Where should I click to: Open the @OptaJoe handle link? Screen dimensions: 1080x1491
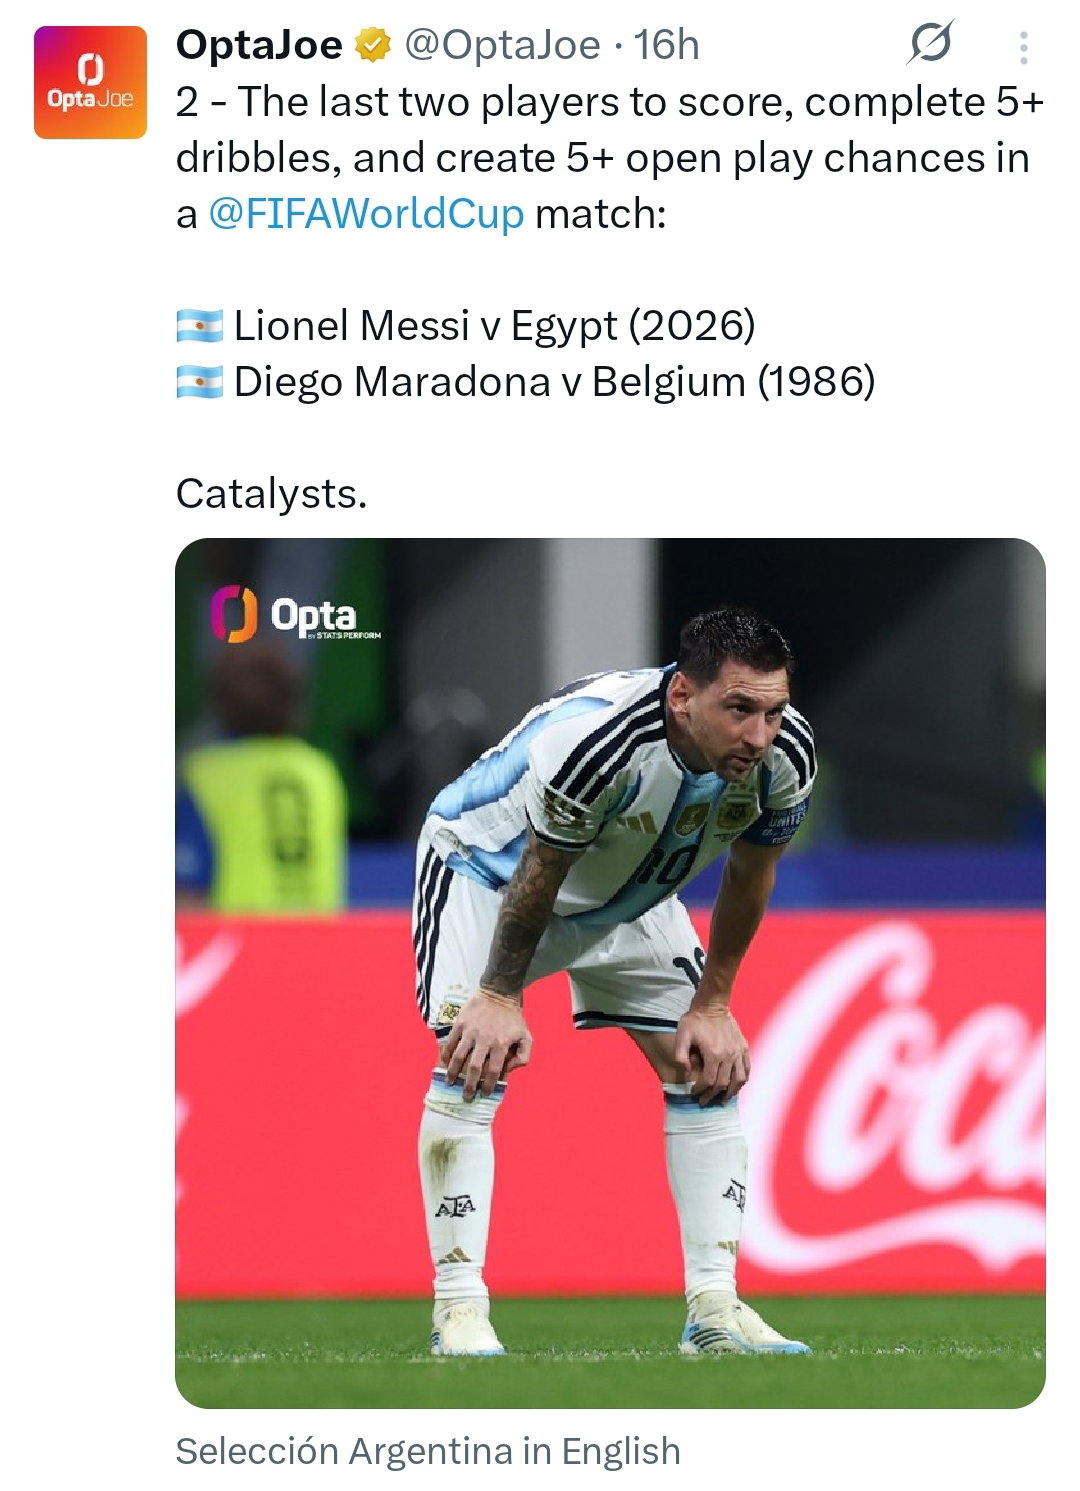(x=501, y=45)
